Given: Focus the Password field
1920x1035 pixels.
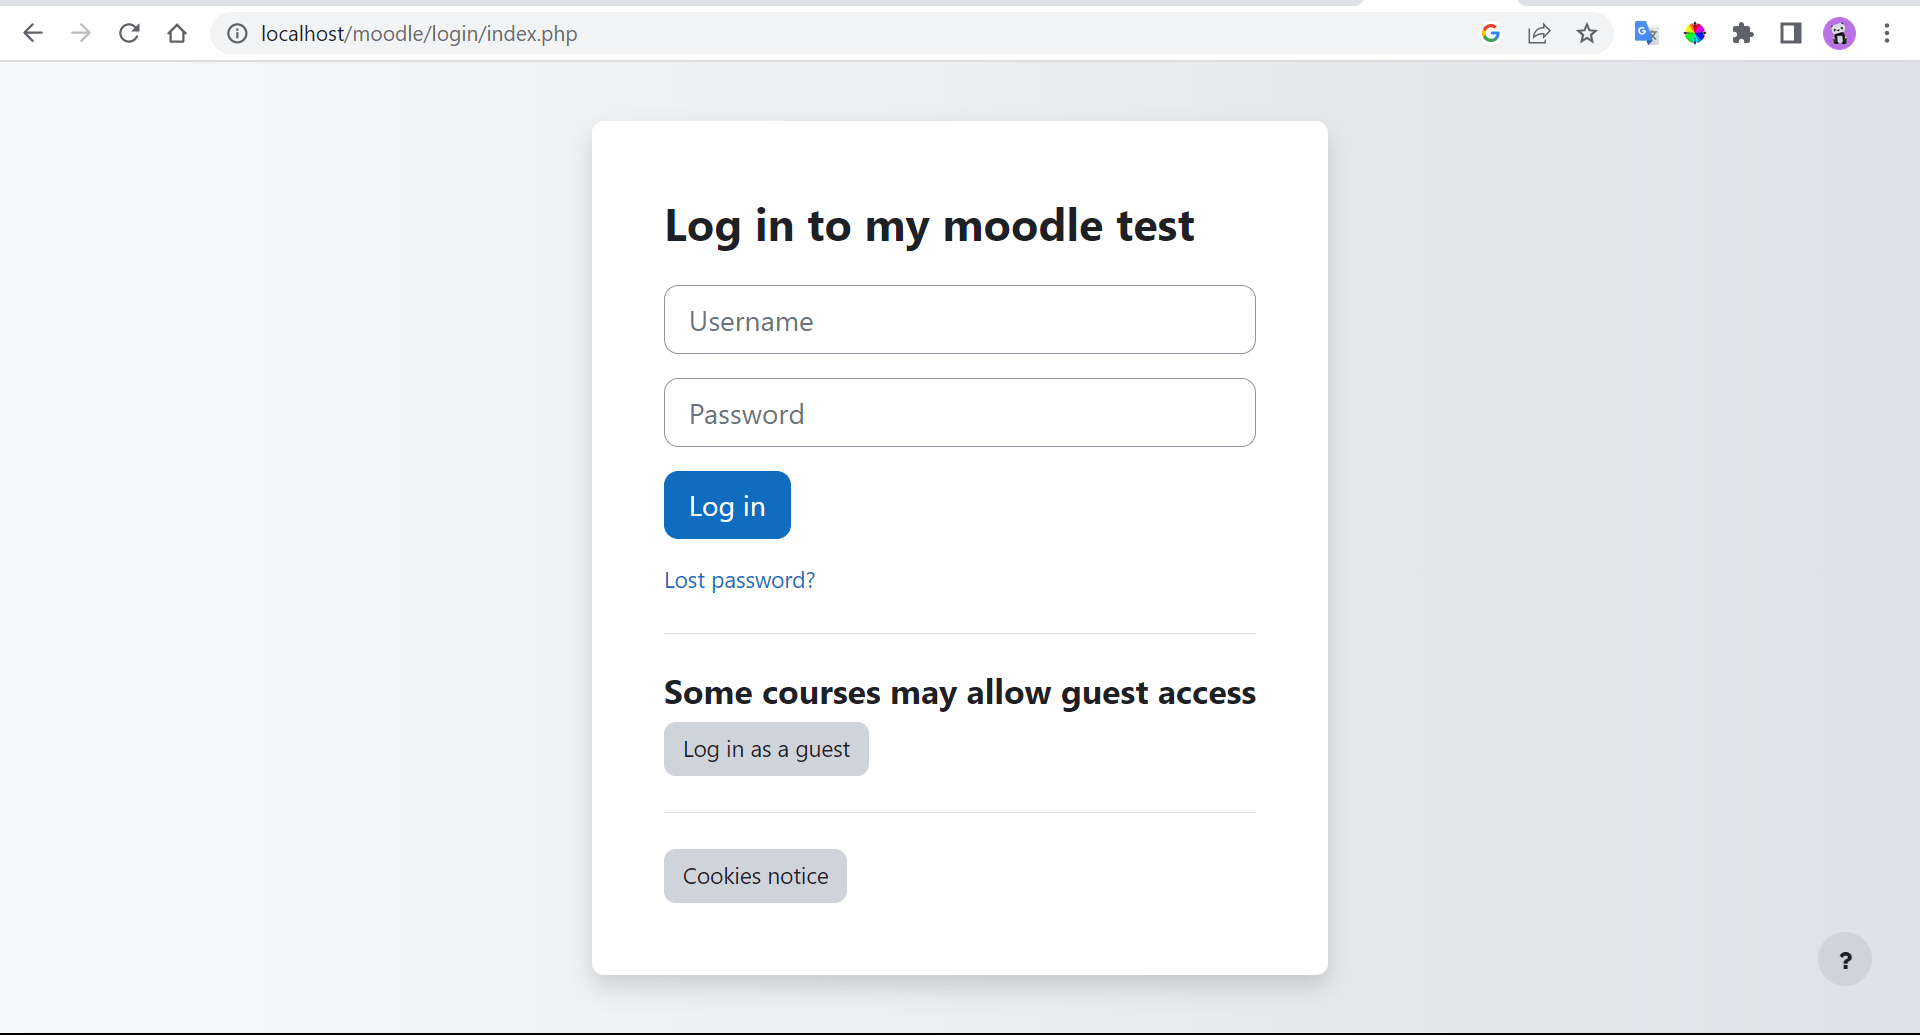Looking at the screenshot, I should pos(960,413).
